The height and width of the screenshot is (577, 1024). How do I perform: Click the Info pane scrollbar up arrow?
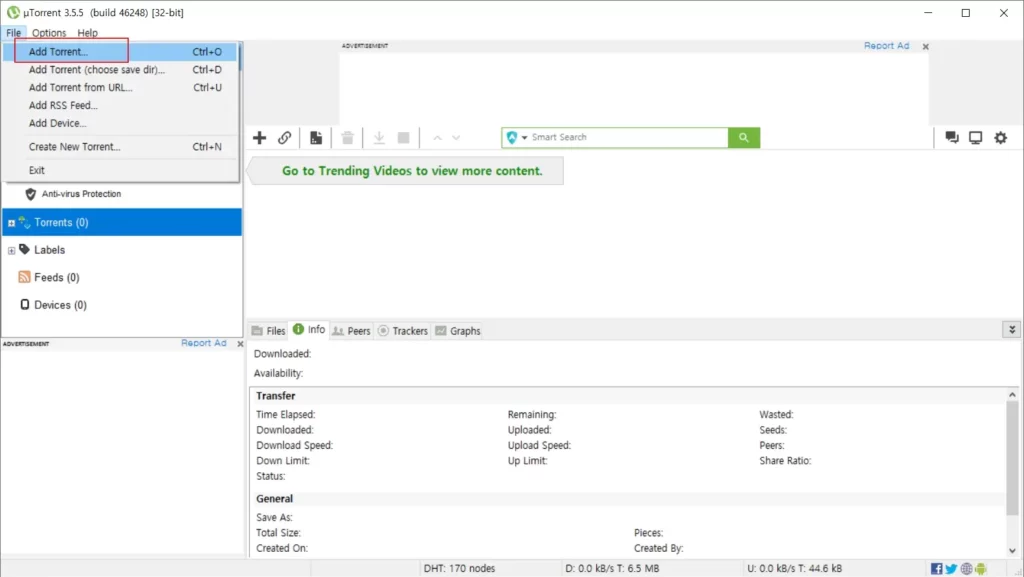coord(1012,395)
